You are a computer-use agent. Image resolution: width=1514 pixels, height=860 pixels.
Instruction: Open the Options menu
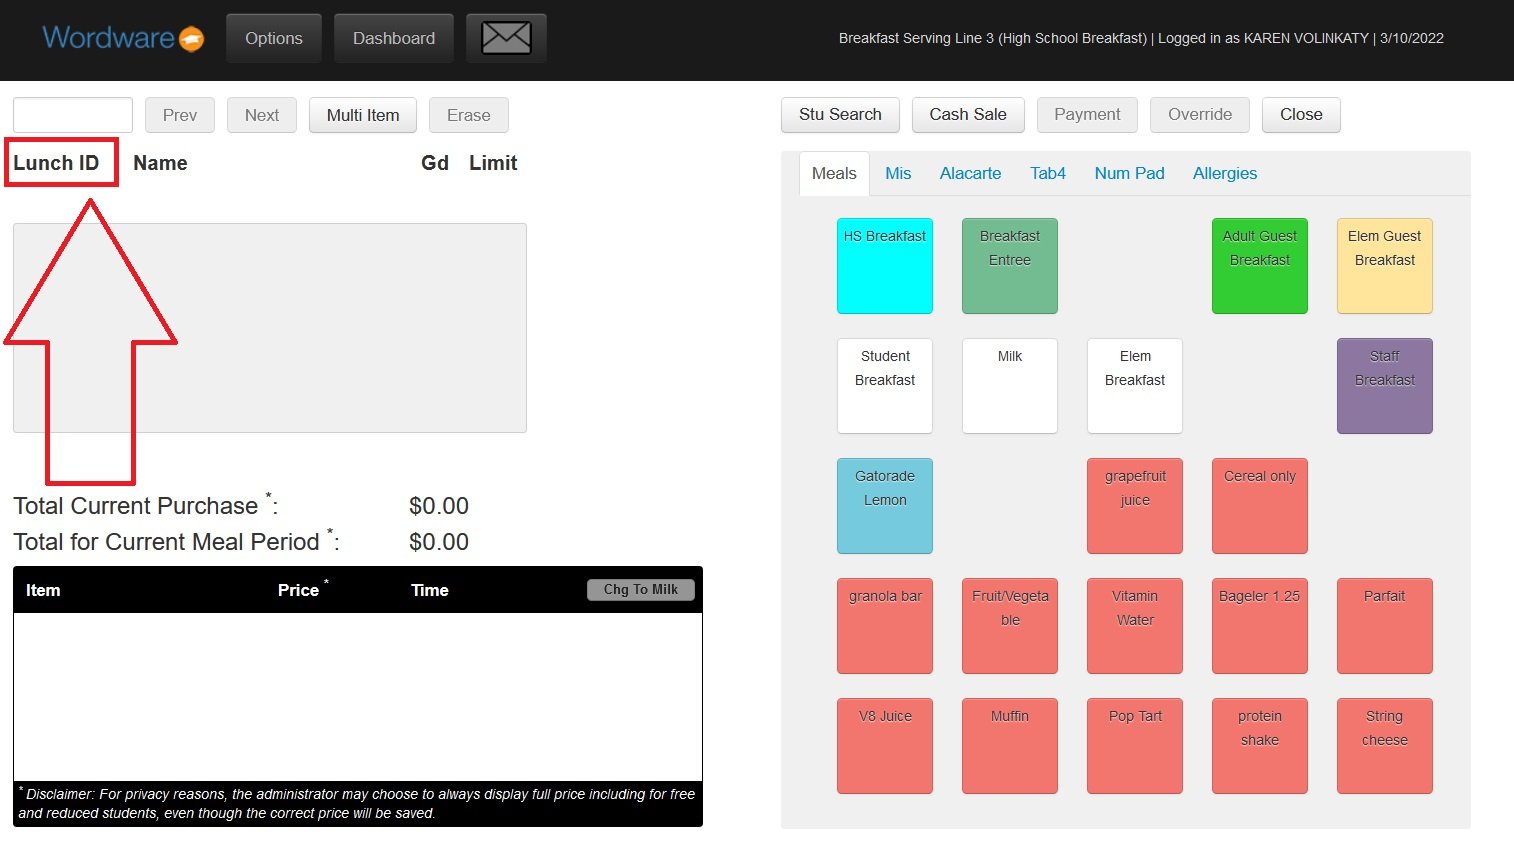[x=273, y=38]
